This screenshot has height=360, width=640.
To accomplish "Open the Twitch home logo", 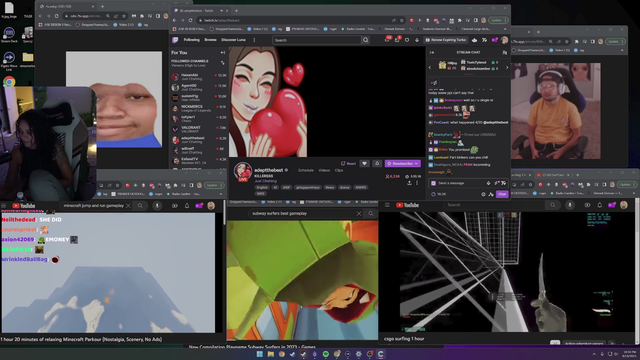I will (x=175, y=40).
